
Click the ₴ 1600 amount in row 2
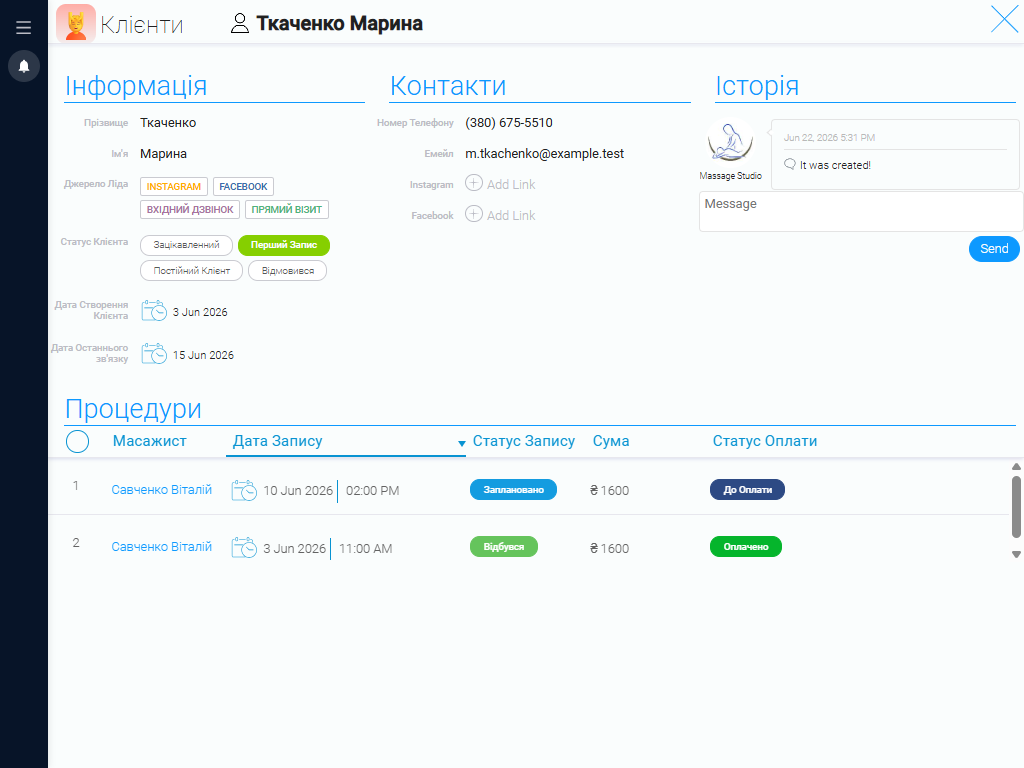609,549
